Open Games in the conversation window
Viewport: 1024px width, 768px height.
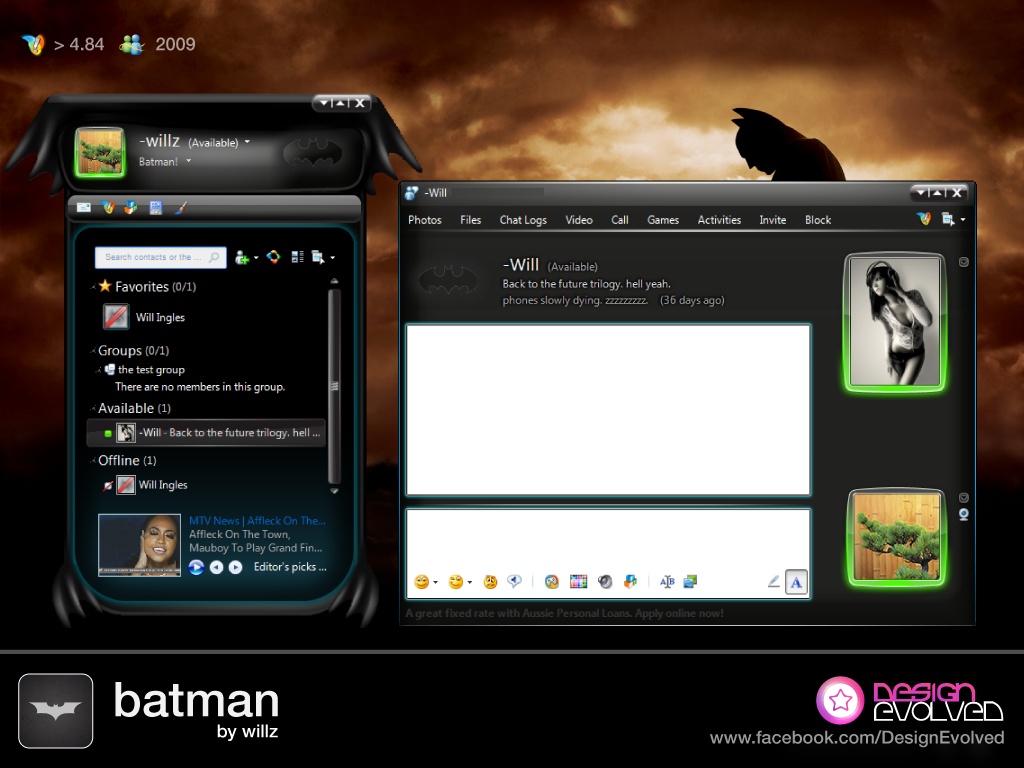point(663,220)
